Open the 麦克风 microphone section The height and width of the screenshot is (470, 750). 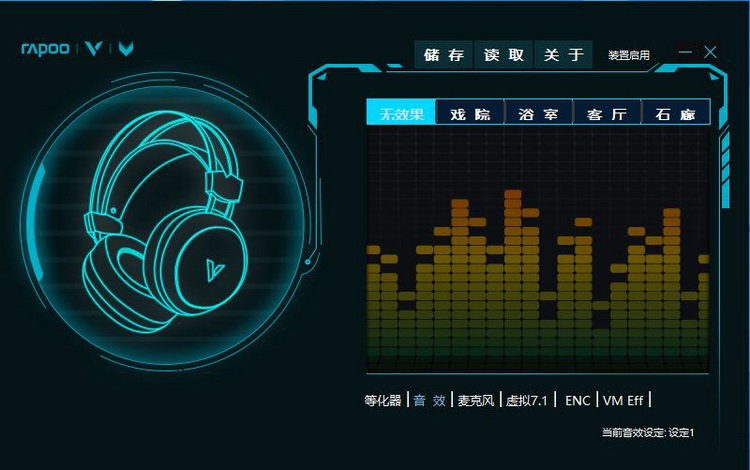(475, 400)
